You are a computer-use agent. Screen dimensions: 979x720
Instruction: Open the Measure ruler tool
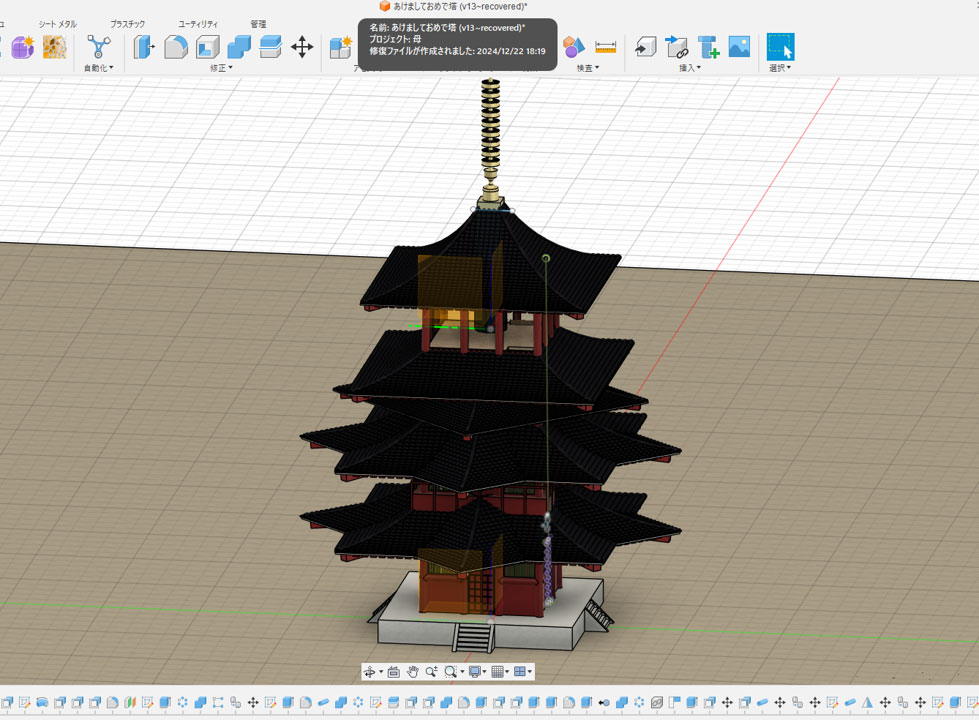click(x=605, y=47)
